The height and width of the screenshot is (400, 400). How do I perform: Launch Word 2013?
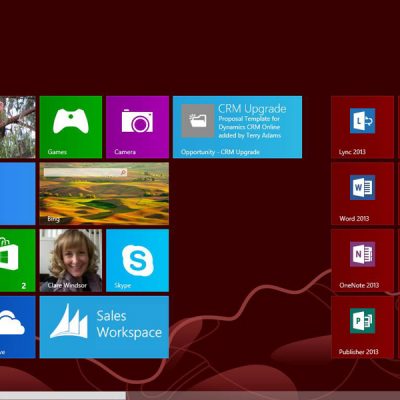click(362, 194)
